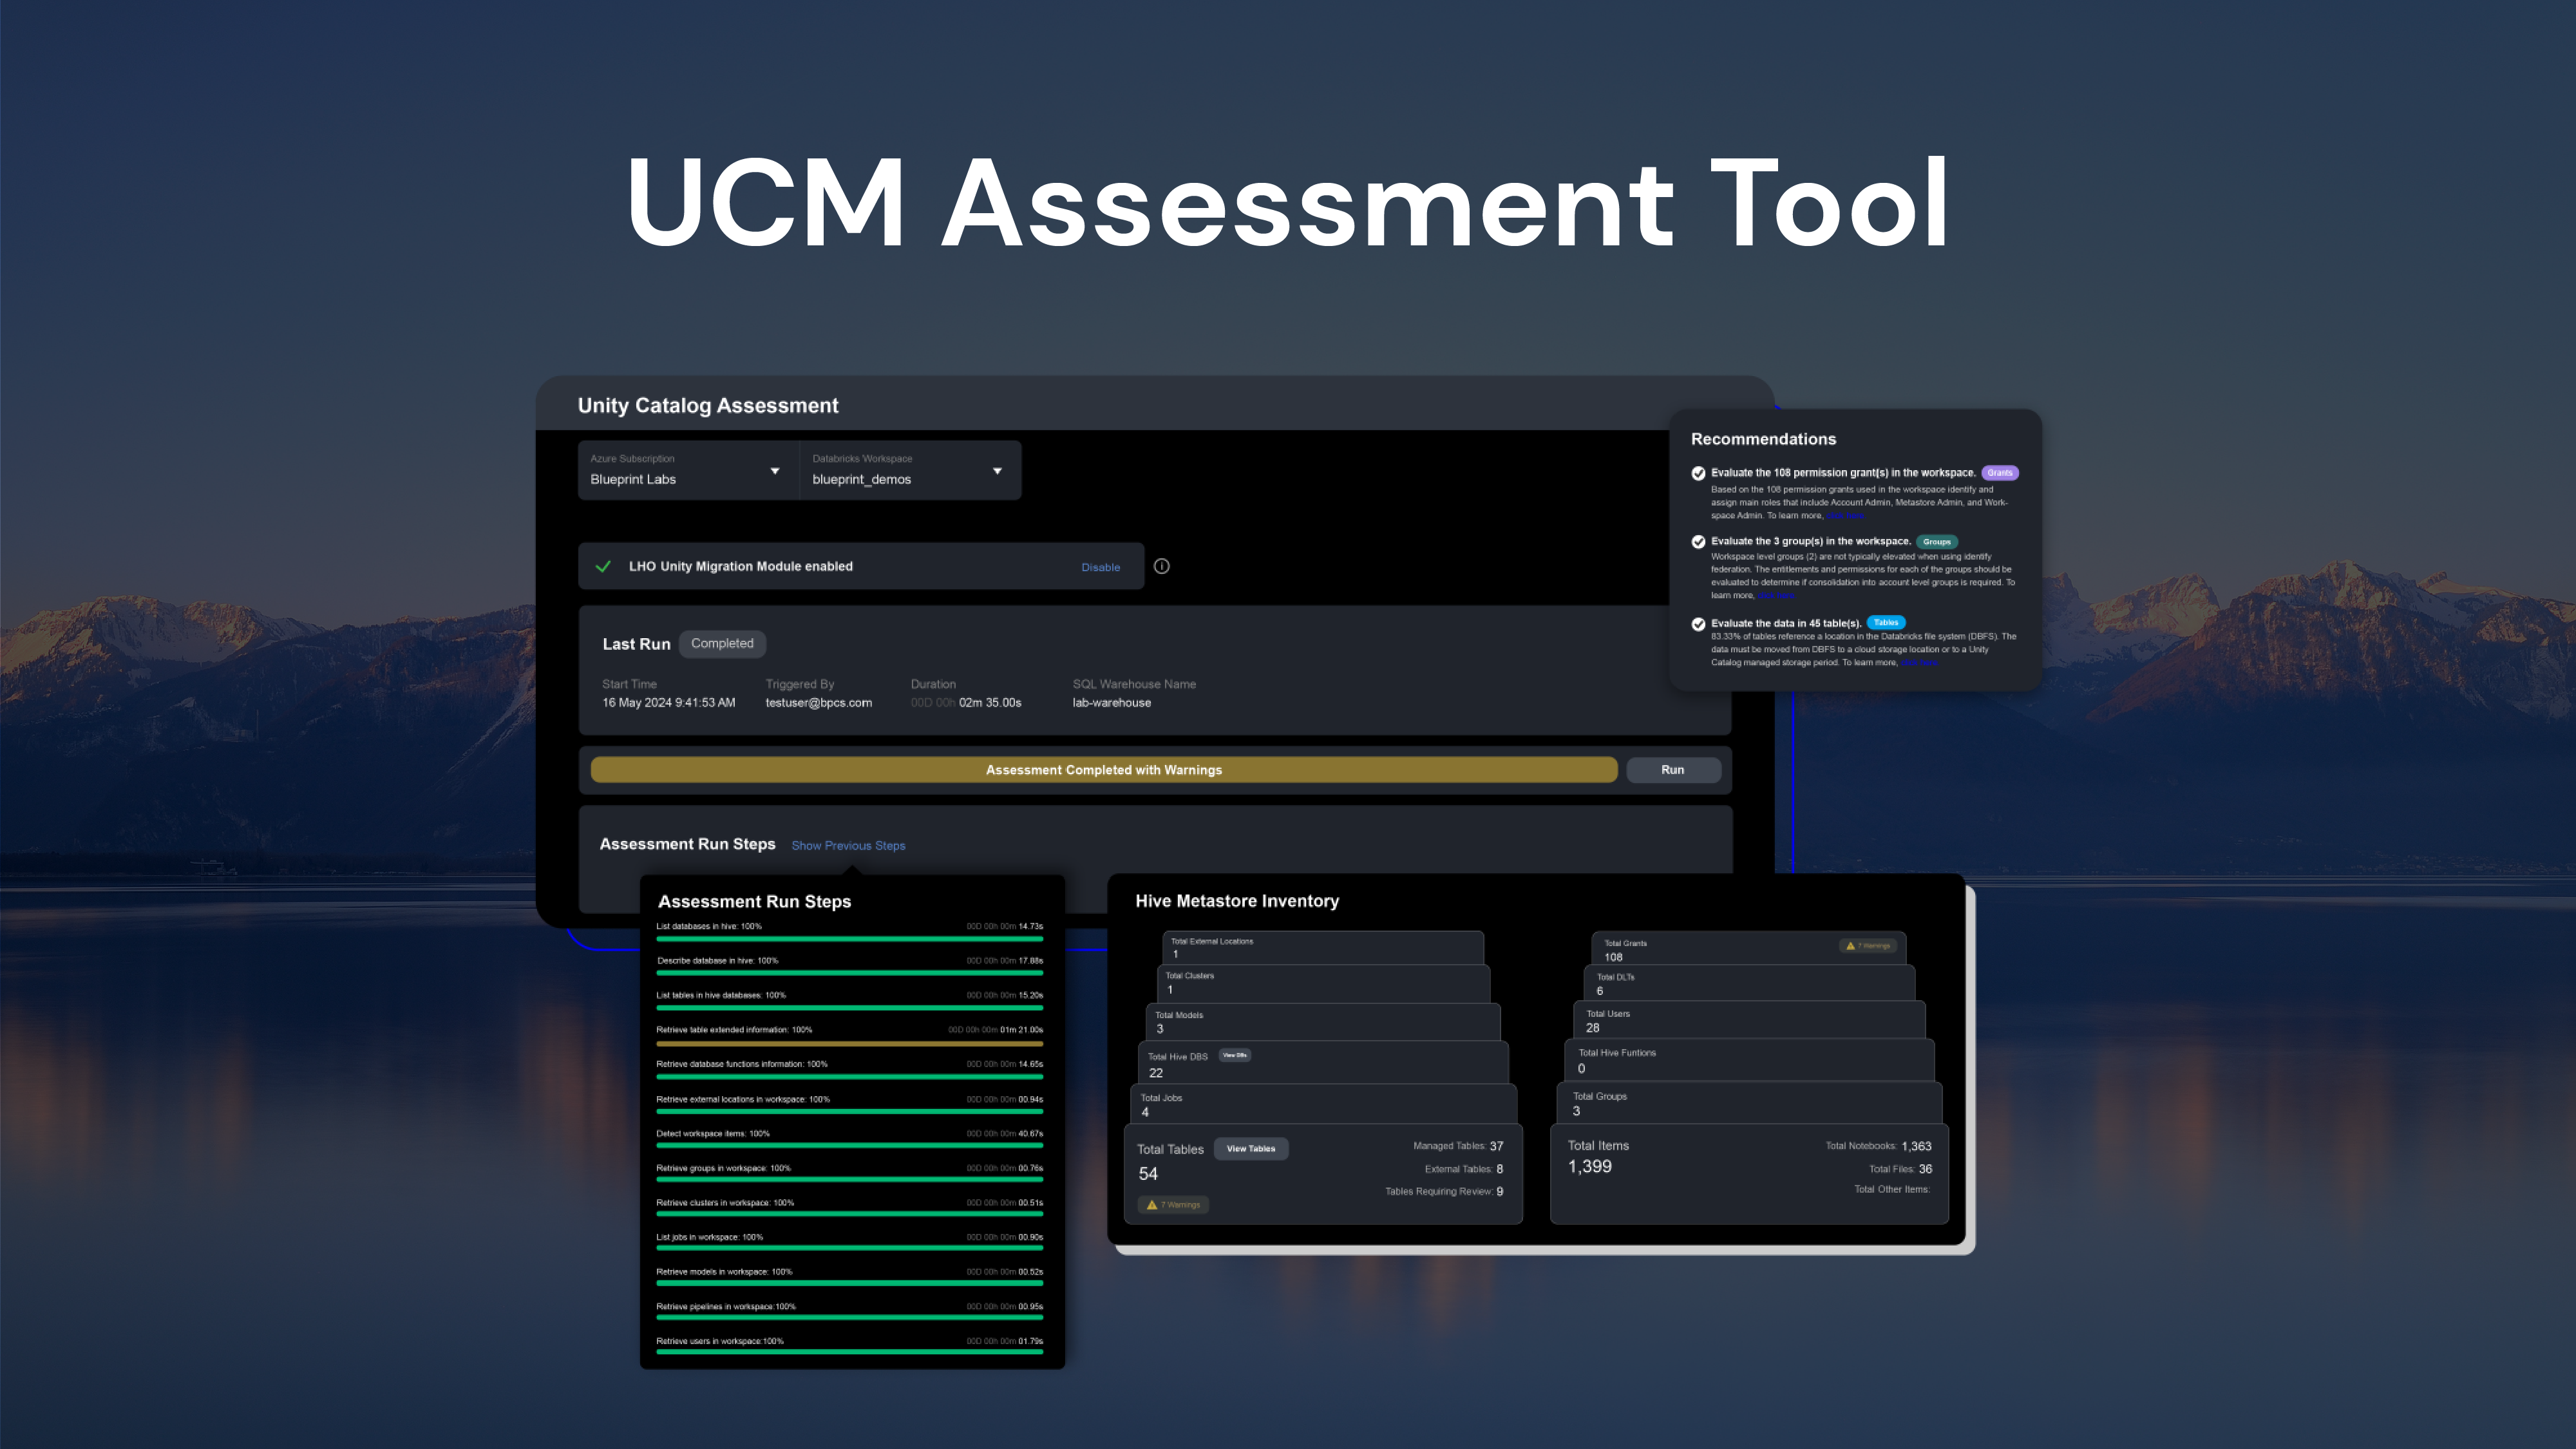The height and width of the screenshot is (1449, 2576).
Task: Click 'Retrieve pipelines in workspace:100%' step
Action: (x=726, y=1307)
